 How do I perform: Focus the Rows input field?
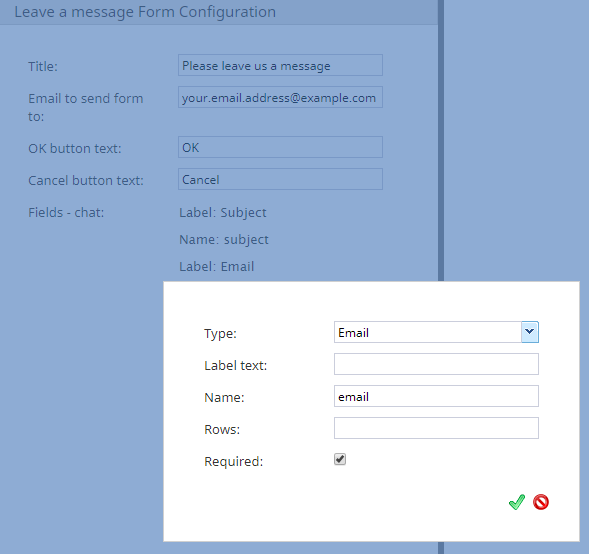click(436, 428)
